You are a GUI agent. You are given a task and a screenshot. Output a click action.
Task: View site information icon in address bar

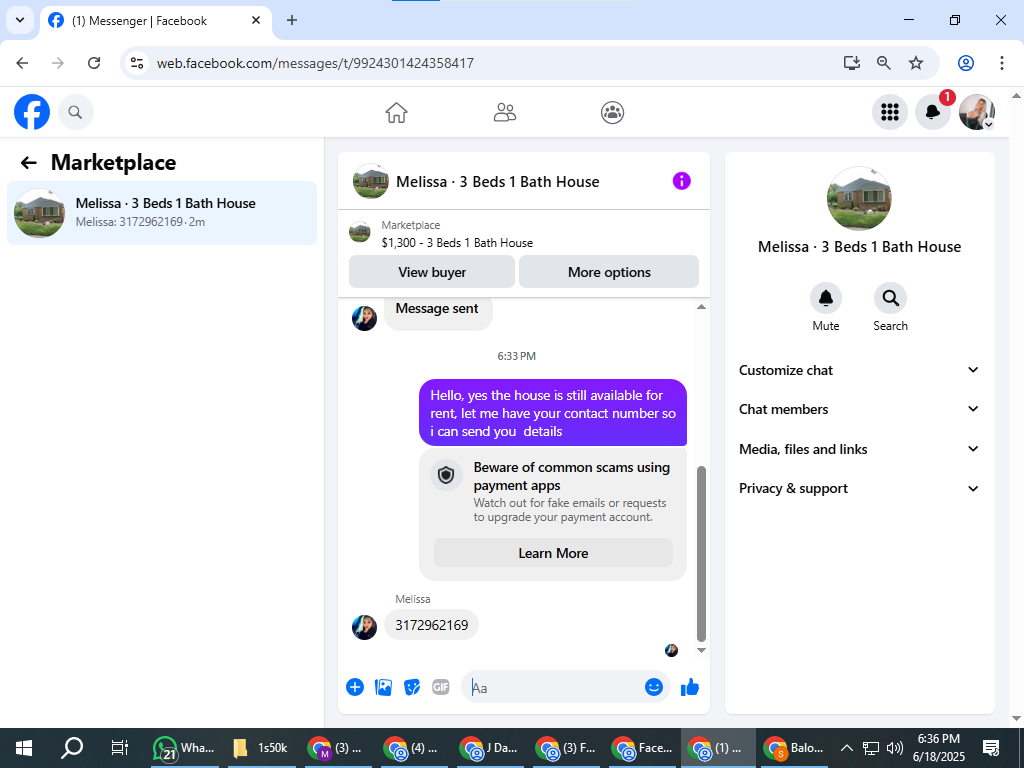[x=137, y=63]
